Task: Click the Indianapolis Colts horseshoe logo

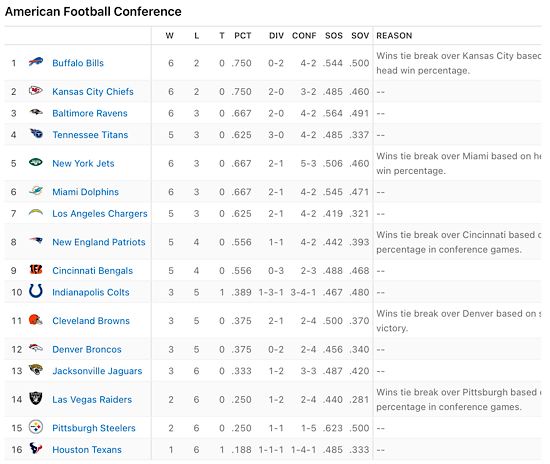Action: [36, 291]
